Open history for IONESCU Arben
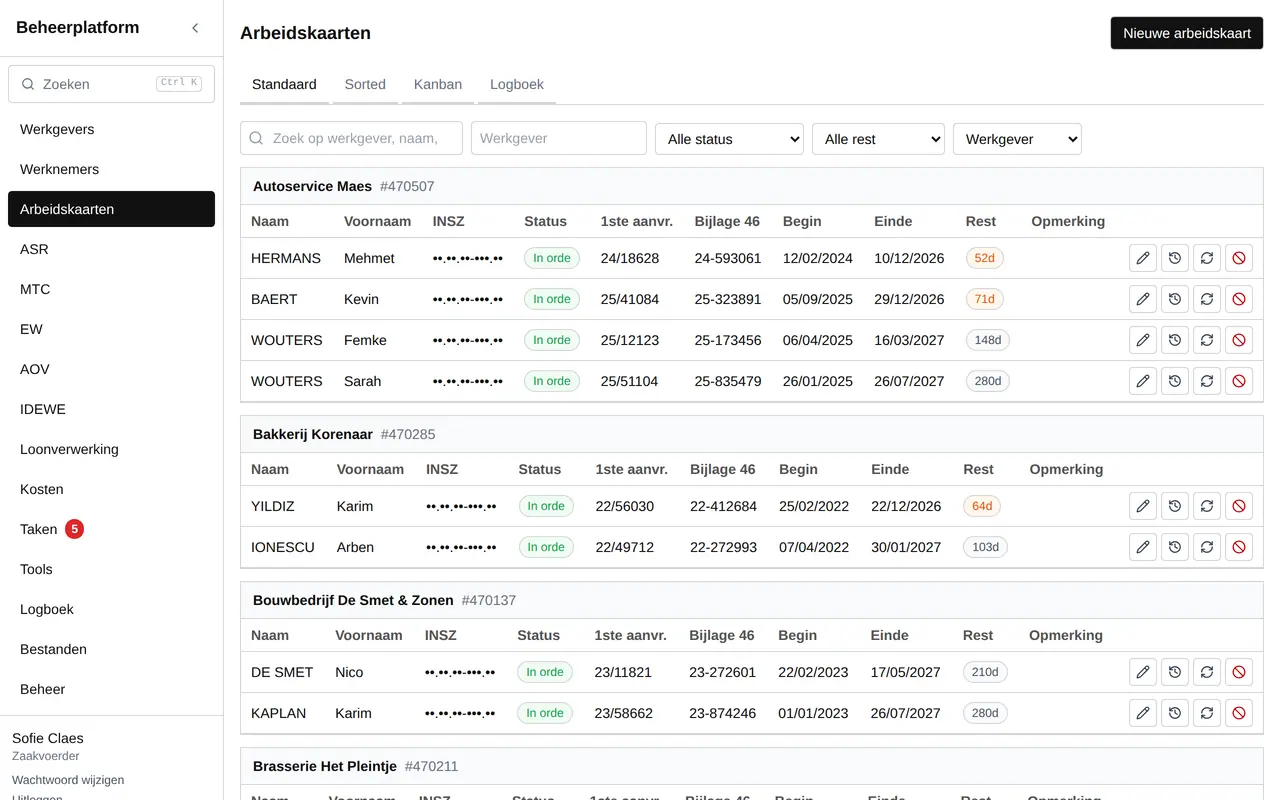Screen dimensions: 1280x800 1175,547
